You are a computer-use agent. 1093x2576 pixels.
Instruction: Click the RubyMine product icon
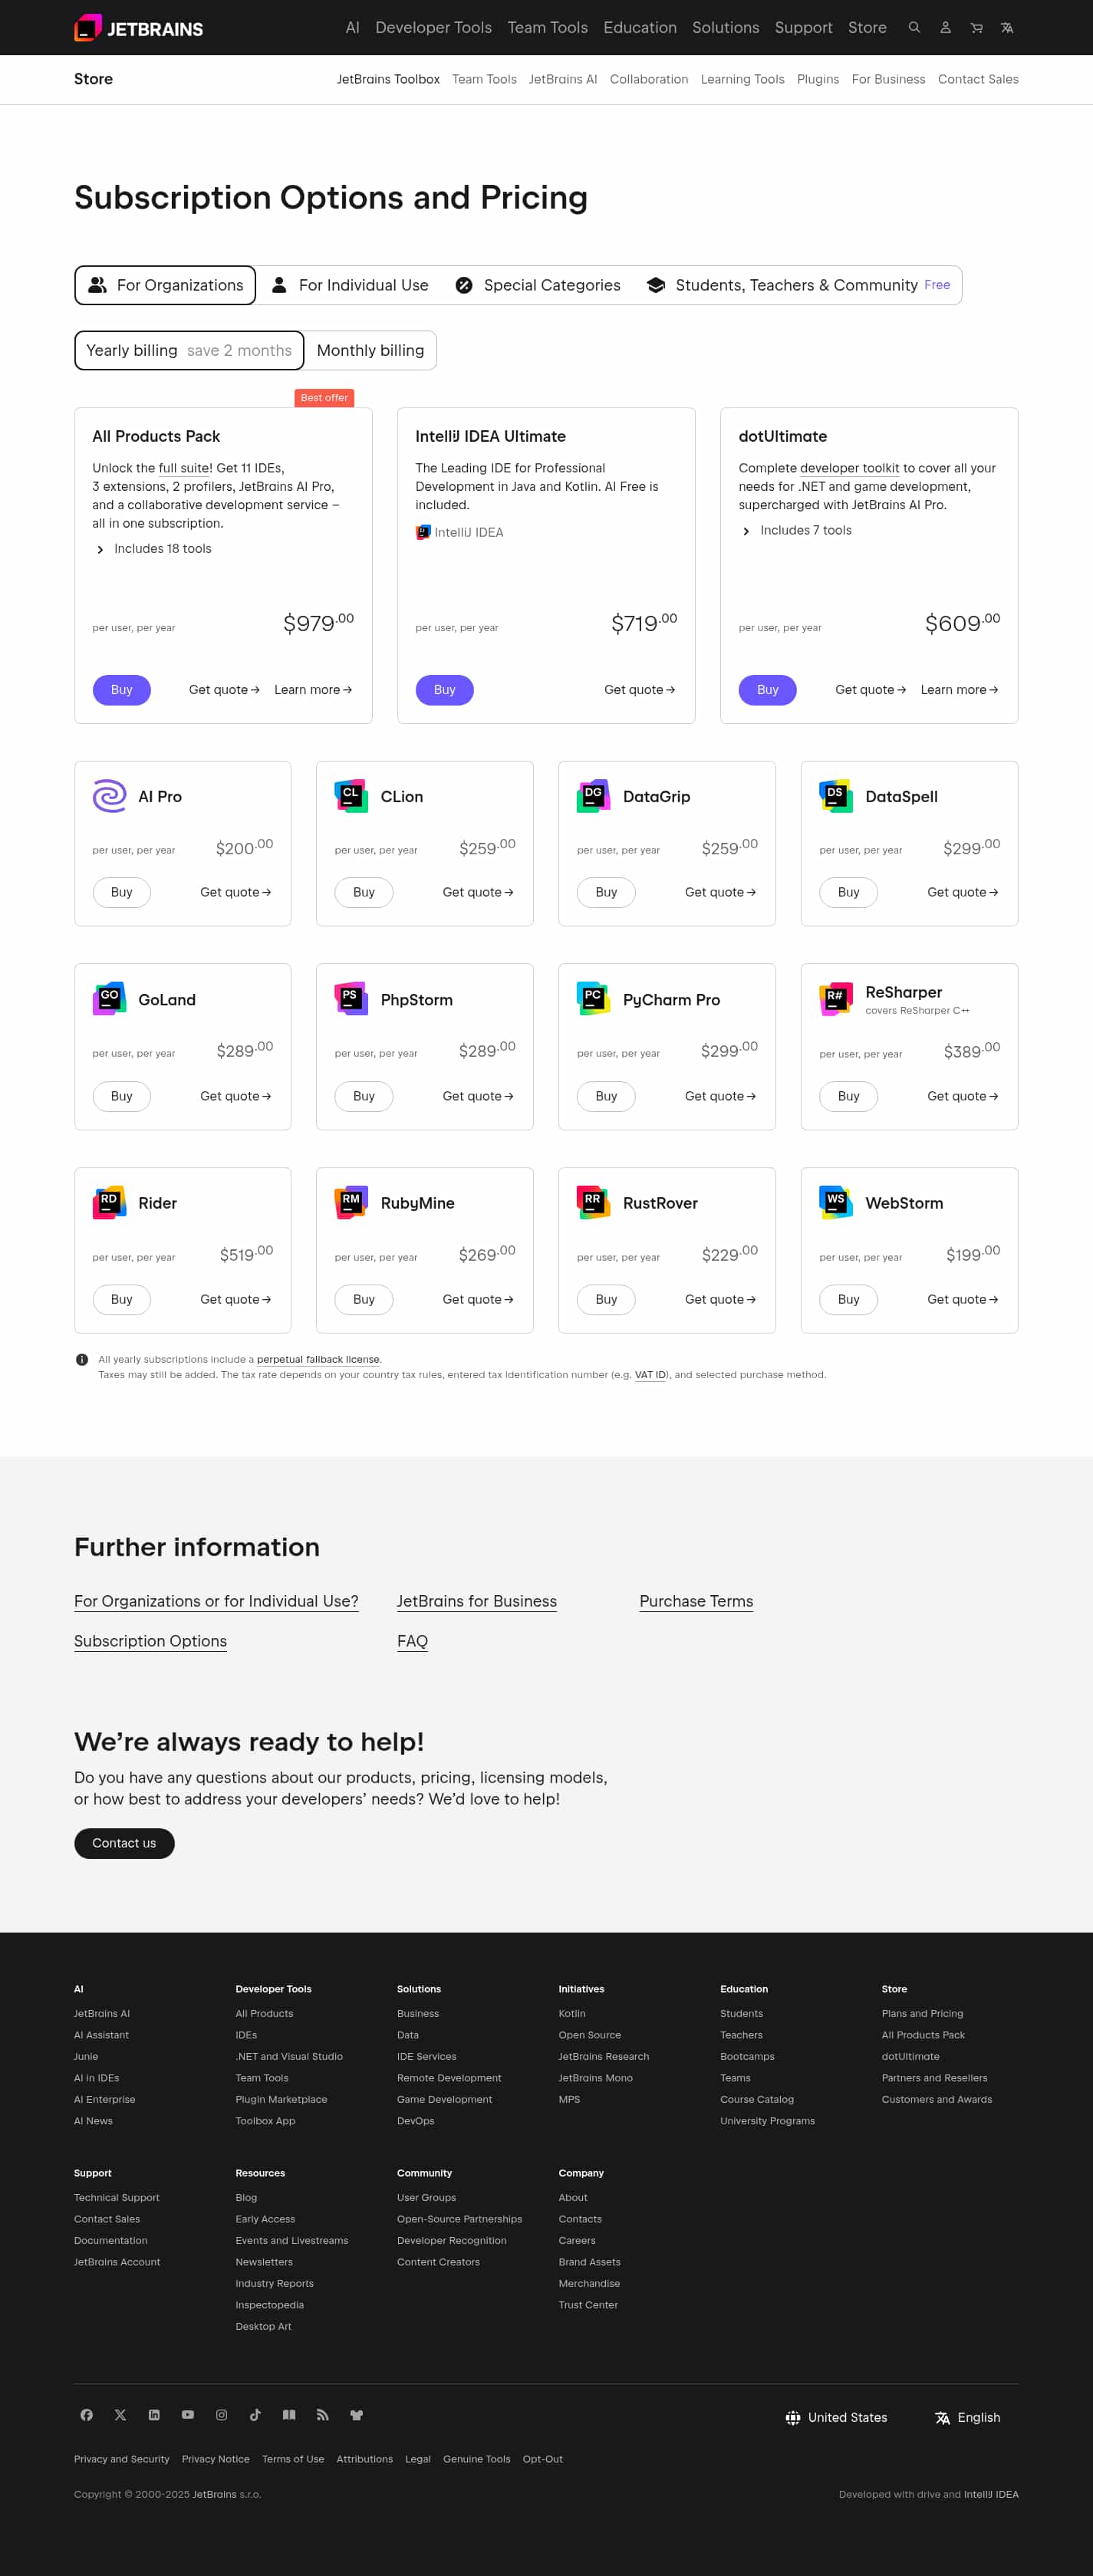(351, 1203)
